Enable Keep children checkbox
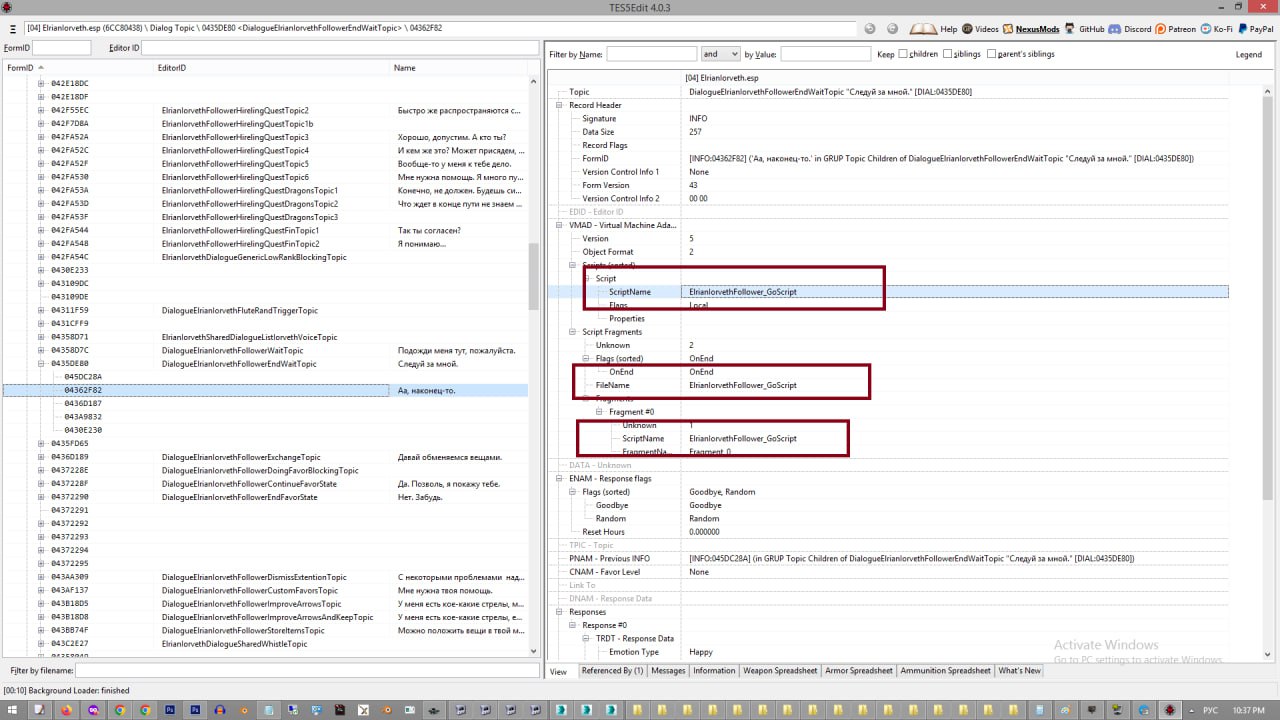This screenshot has width=1280, height=720. 903,54
